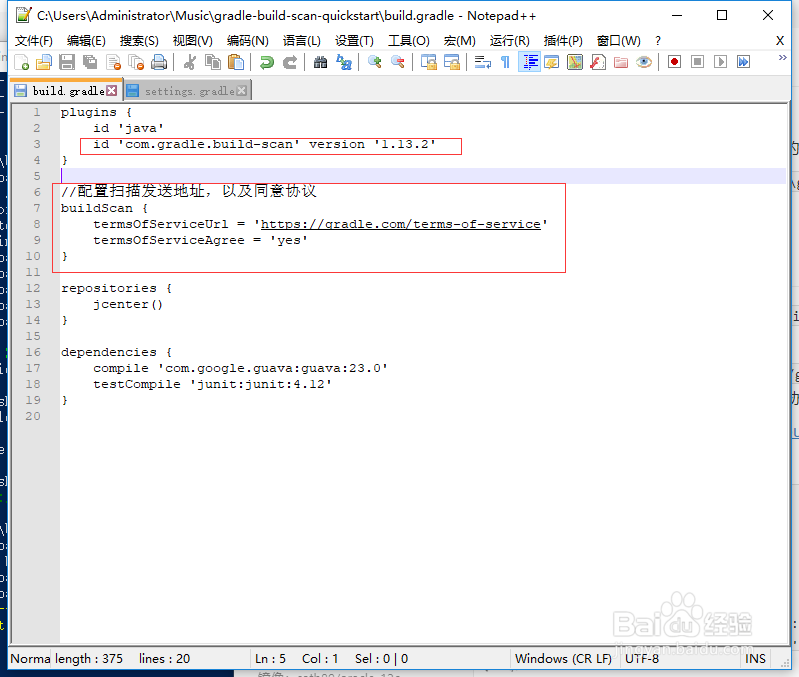Viewport: 799px width, 677px height.
Task: Click UTF-8 encoding in status bar
Action: tap(642, 659)
